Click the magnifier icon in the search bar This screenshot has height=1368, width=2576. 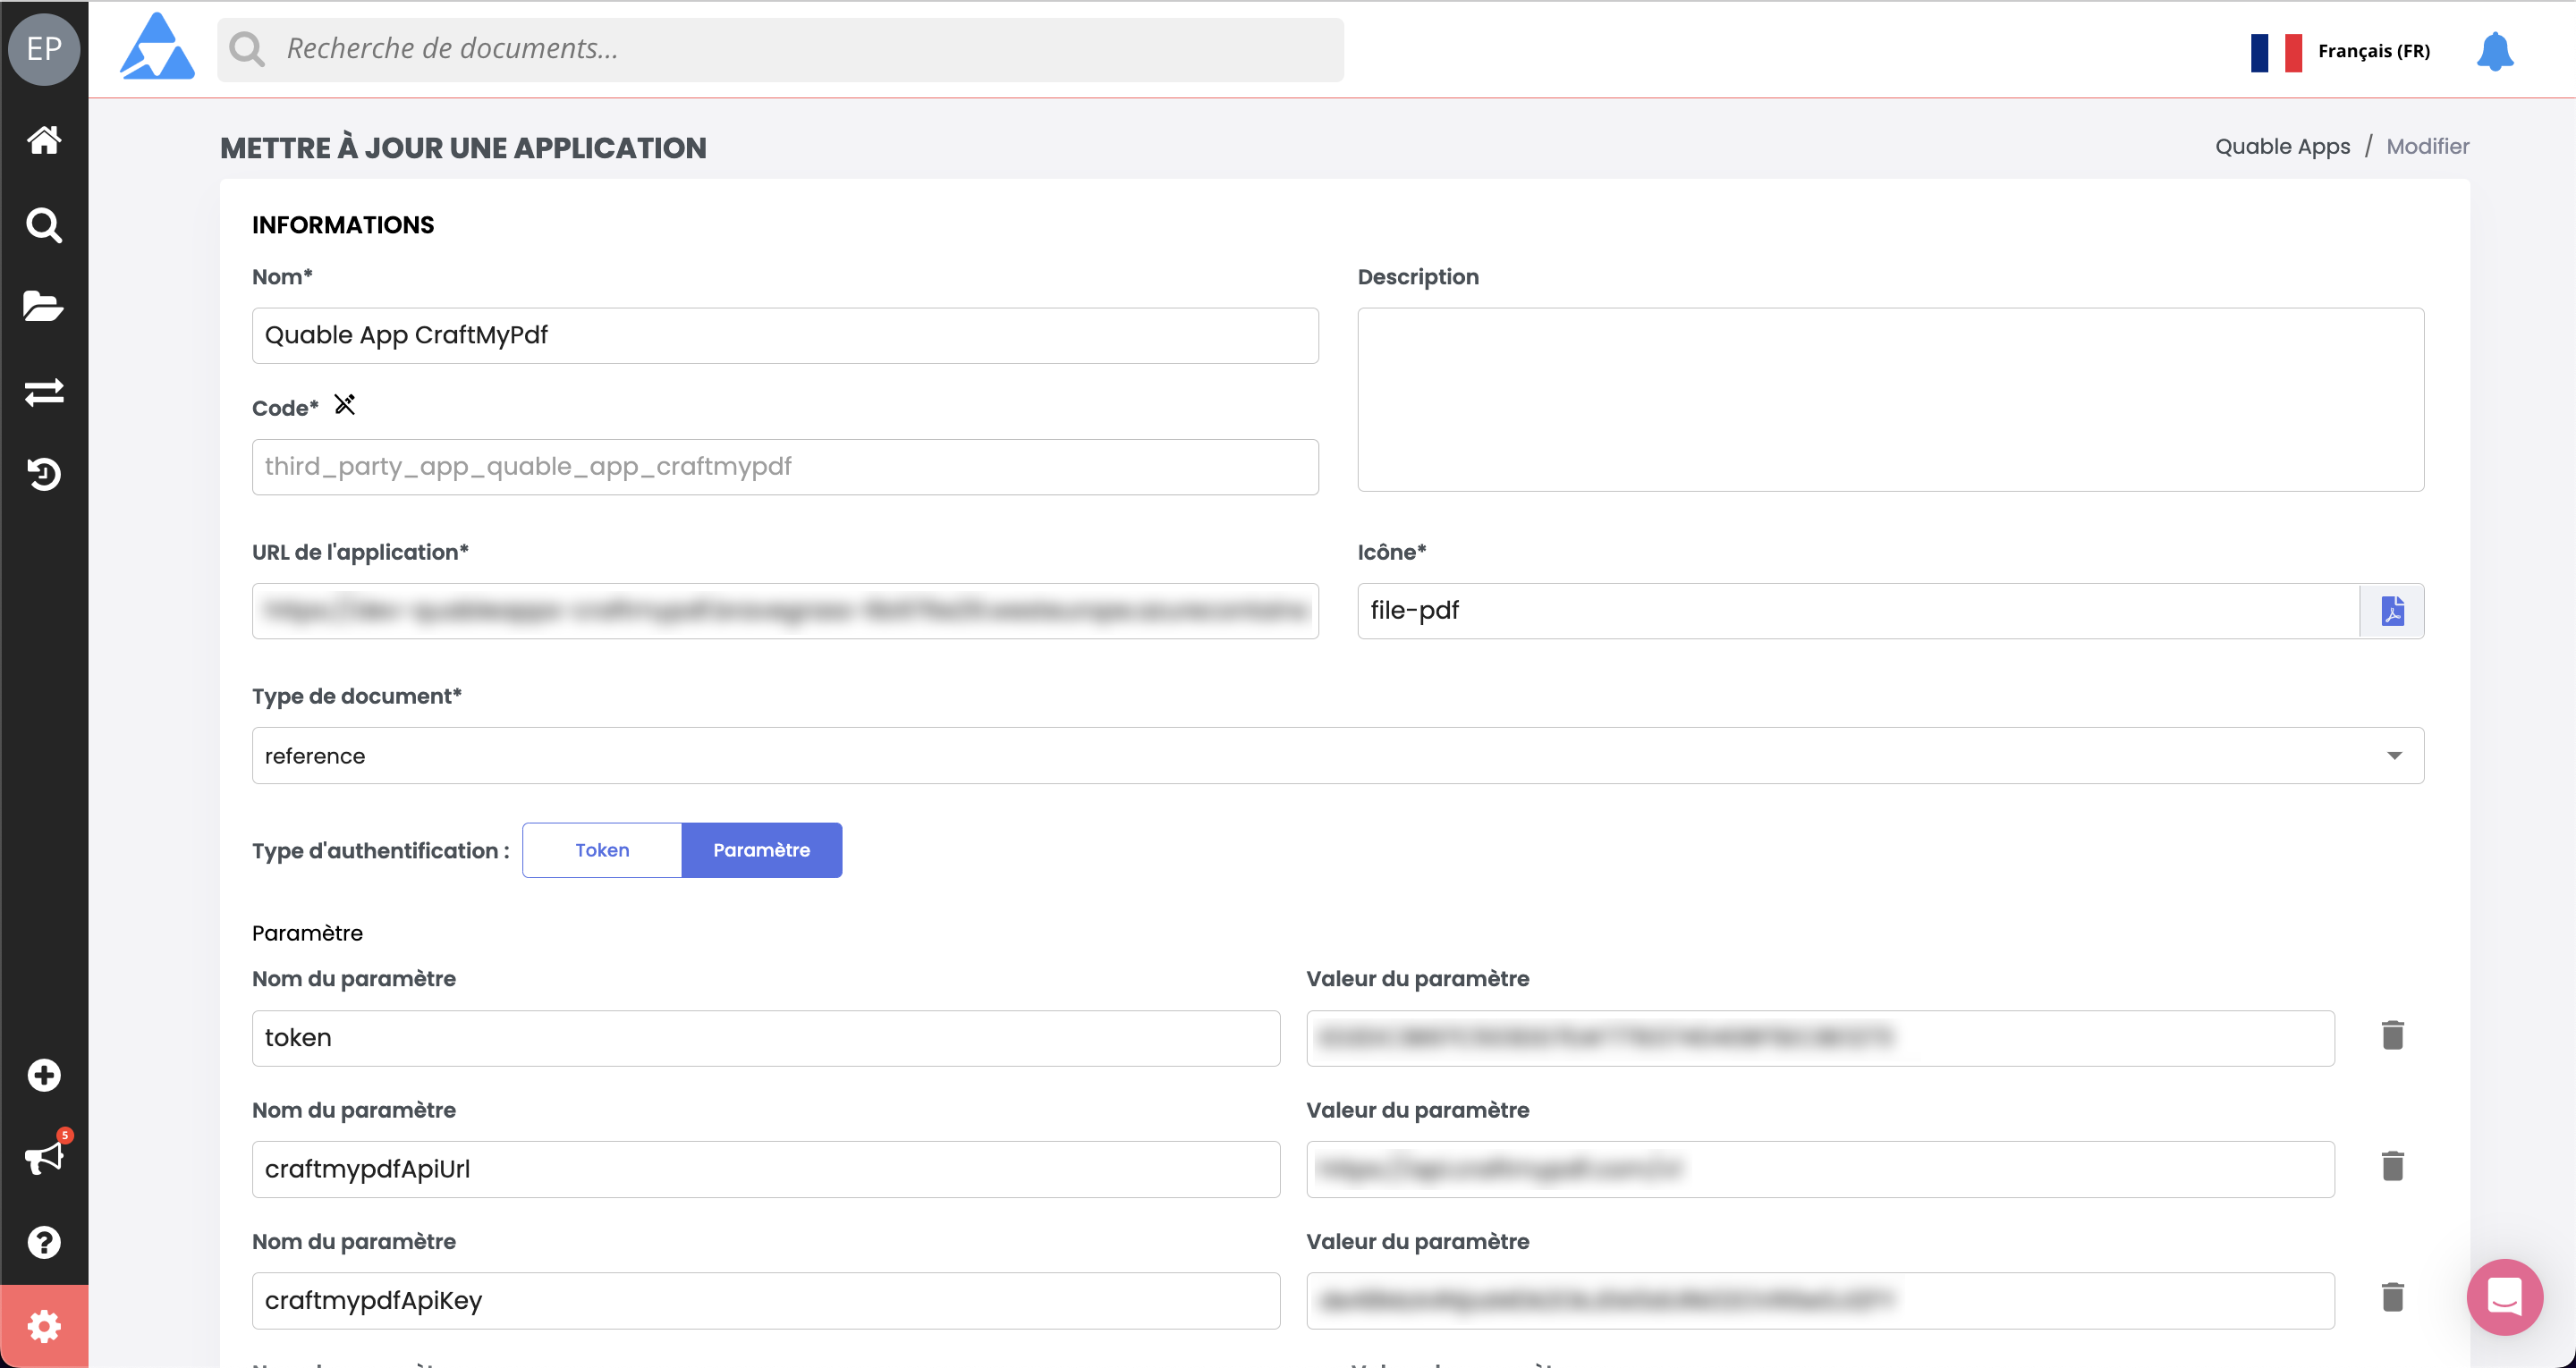247,49
